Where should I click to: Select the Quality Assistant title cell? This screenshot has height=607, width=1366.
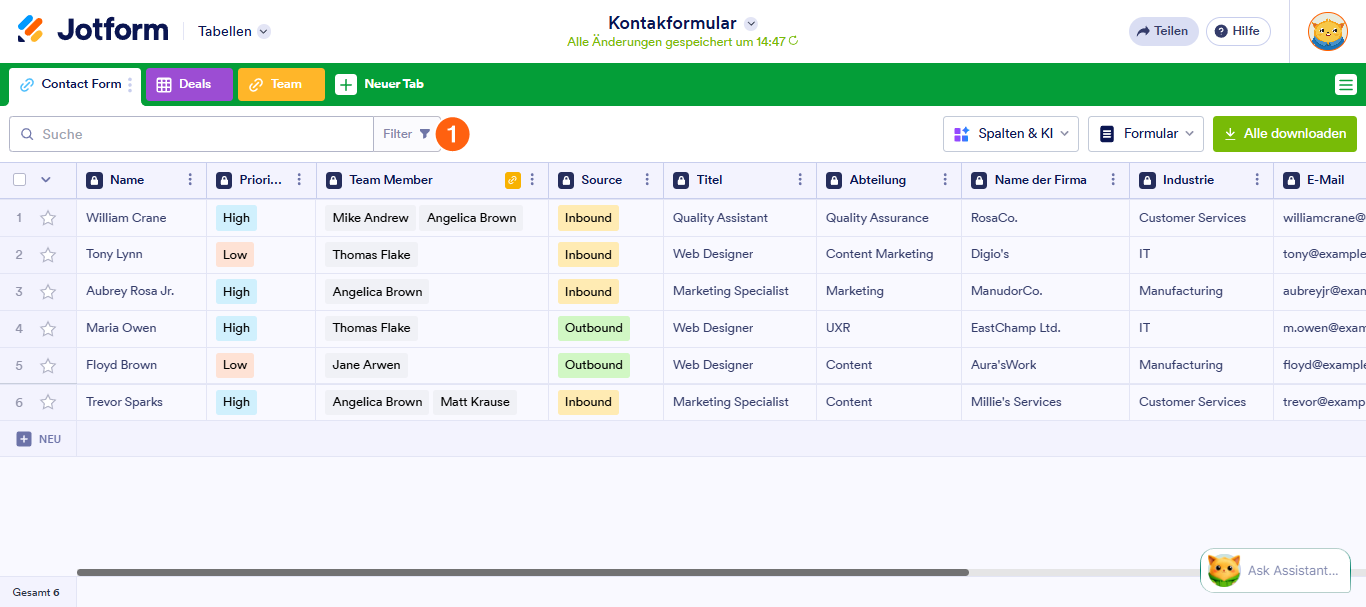[740, 218]
